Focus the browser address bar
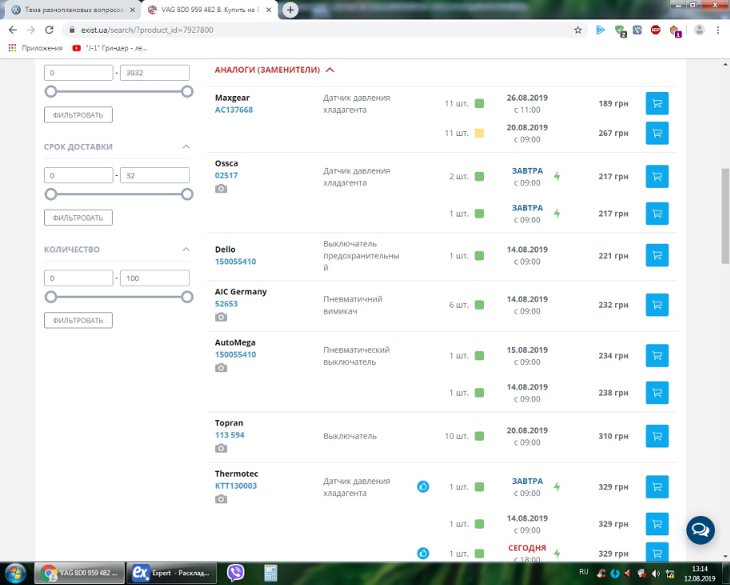 pos(321,30)
